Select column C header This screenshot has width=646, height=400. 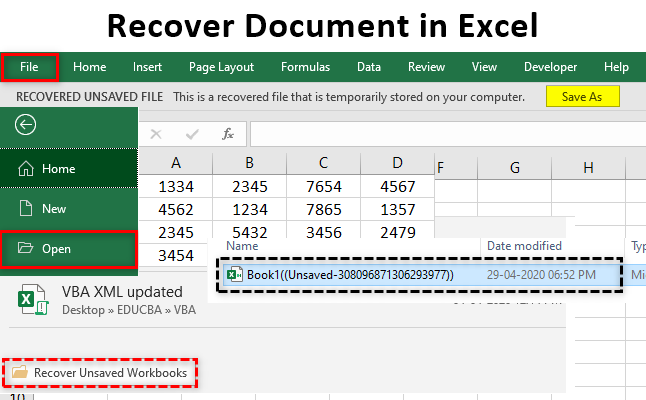(323, 163)
